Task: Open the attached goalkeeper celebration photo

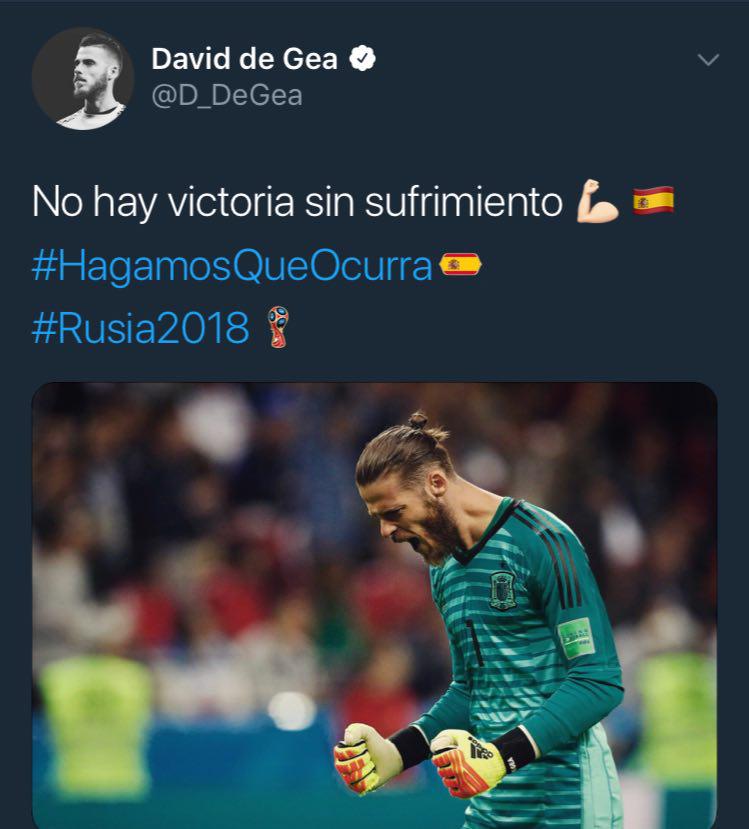Action: click(374, 605)
